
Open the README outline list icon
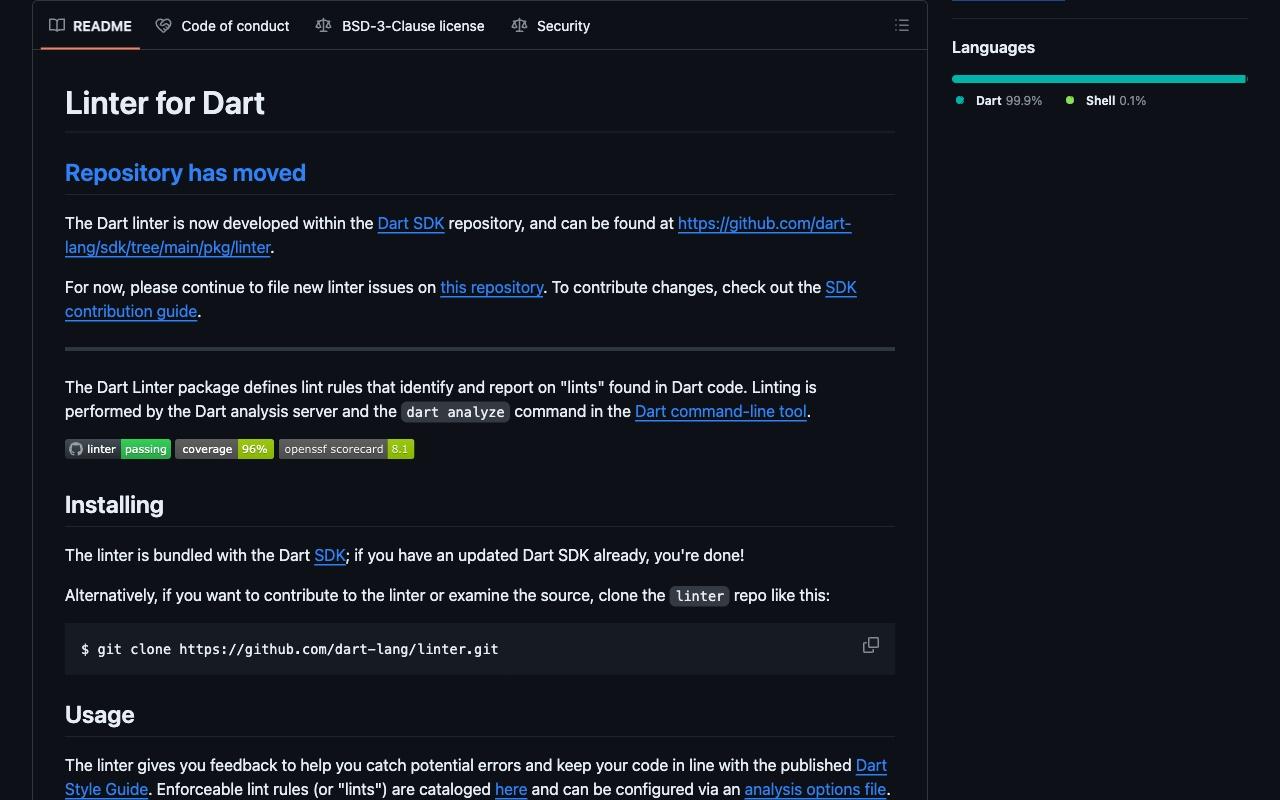(902, 26)
